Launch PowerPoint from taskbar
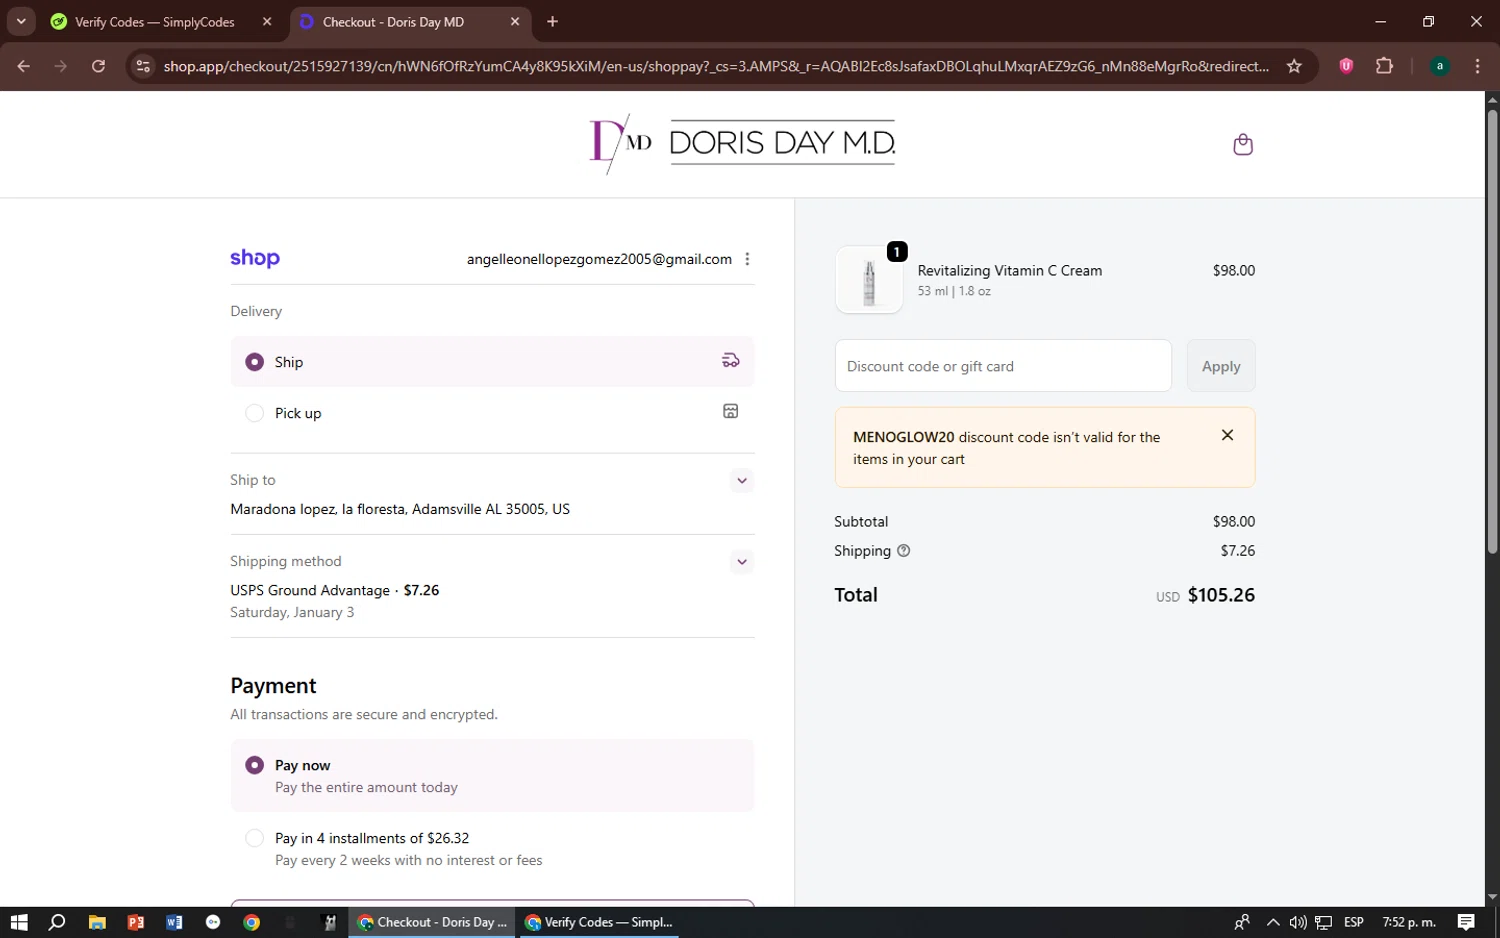Viewport: 1500px width, 938px height. click(x=136, y=922)
